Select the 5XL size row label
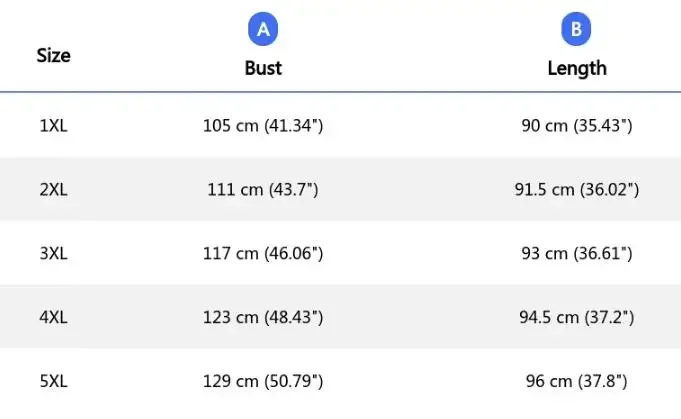The width and height of the screenshot is (681, 419). (x=54, y=381)
